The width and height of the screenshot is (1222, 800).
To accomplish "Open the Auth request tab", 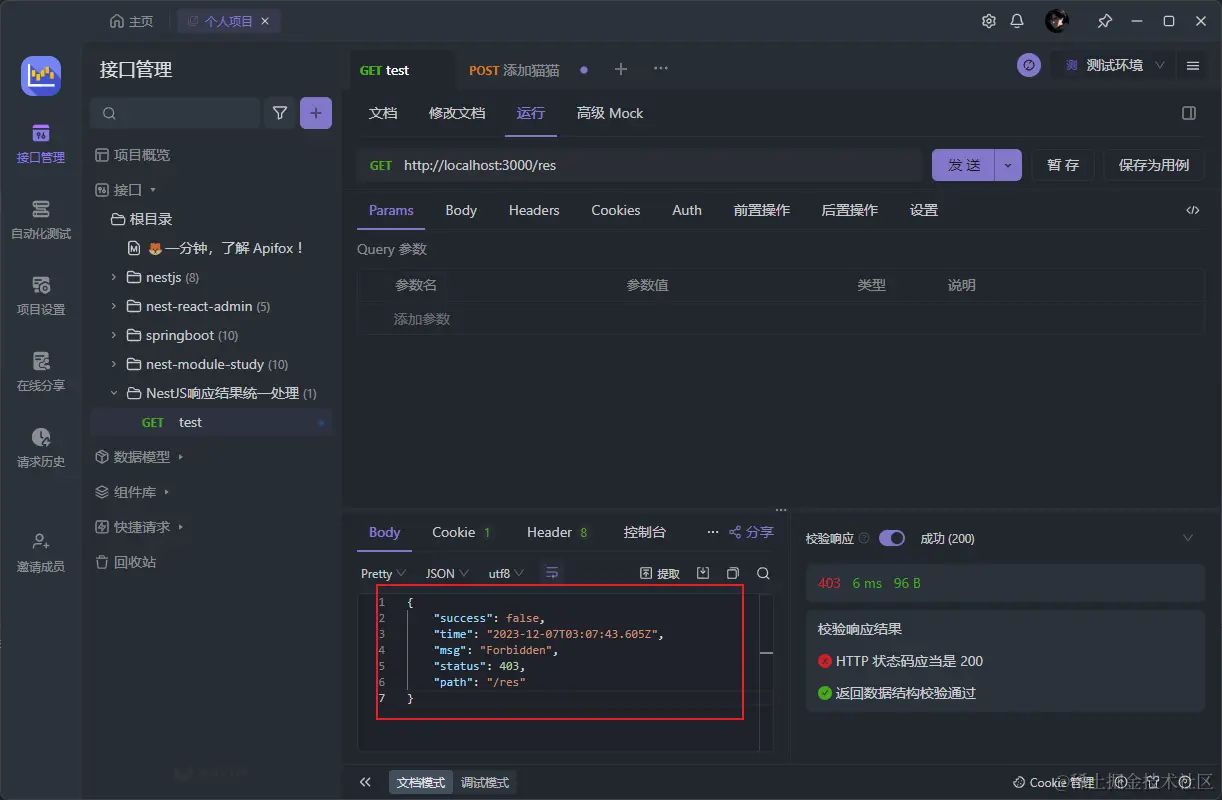I will point(687,210).
